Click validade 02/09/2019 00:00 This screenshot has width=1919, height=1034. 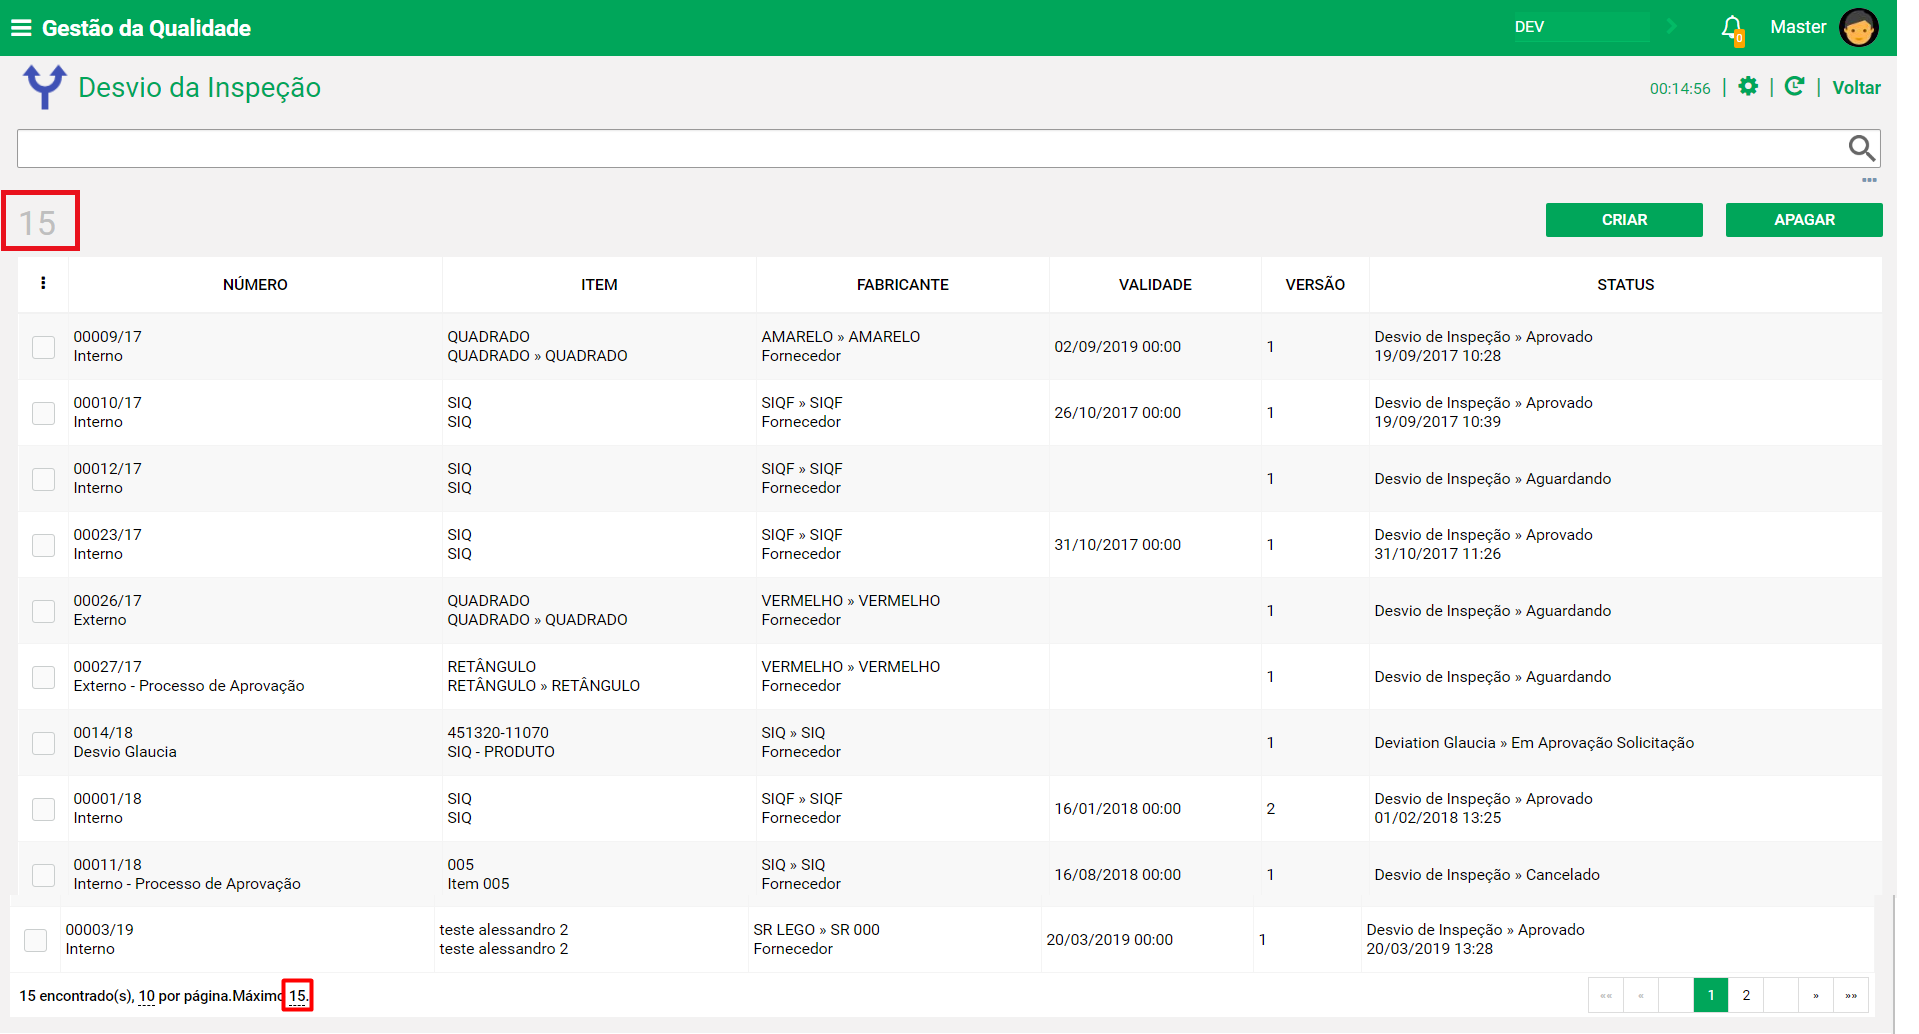[x=1117, y=347]
